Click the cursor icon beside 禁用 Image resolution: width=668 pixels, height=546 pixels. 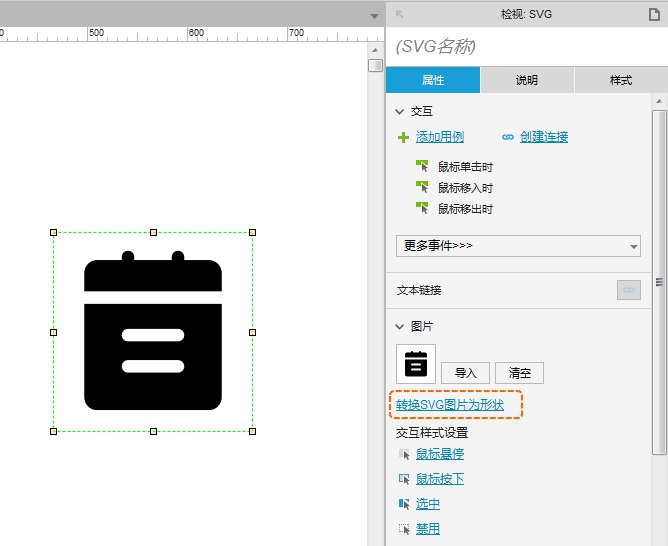tap(404, 529)
